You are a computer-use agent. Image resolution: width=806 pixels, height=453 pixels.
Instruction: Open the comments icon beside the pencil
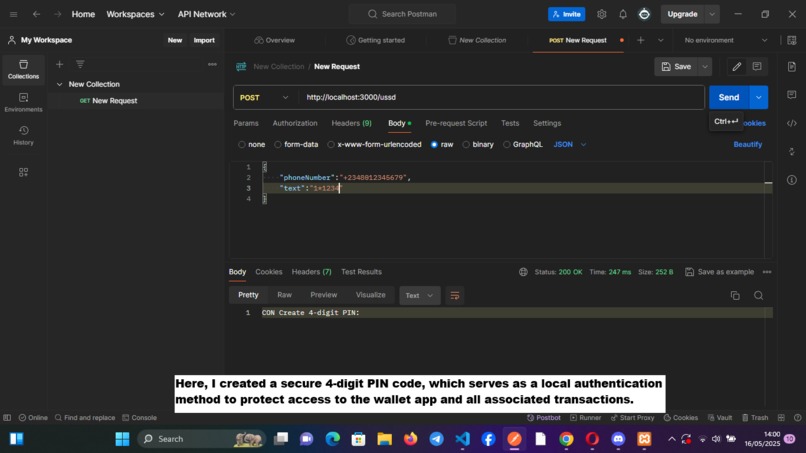(x=757, y=66)
